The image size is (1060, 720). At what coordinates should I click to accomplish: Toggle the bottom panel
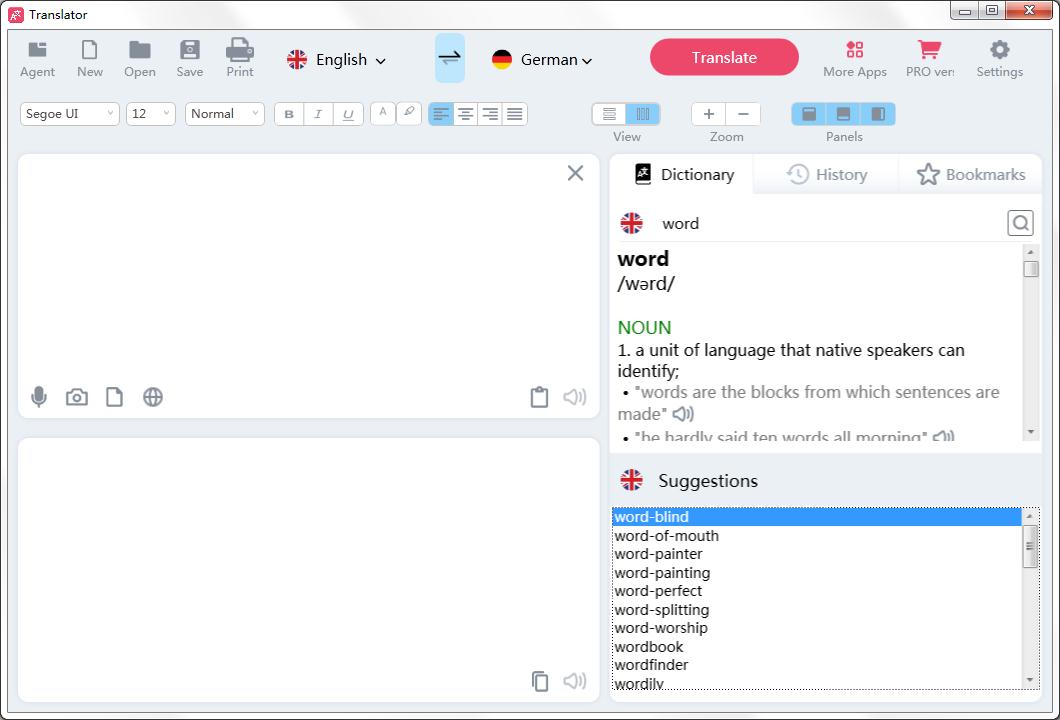click(x=843, y=114)
